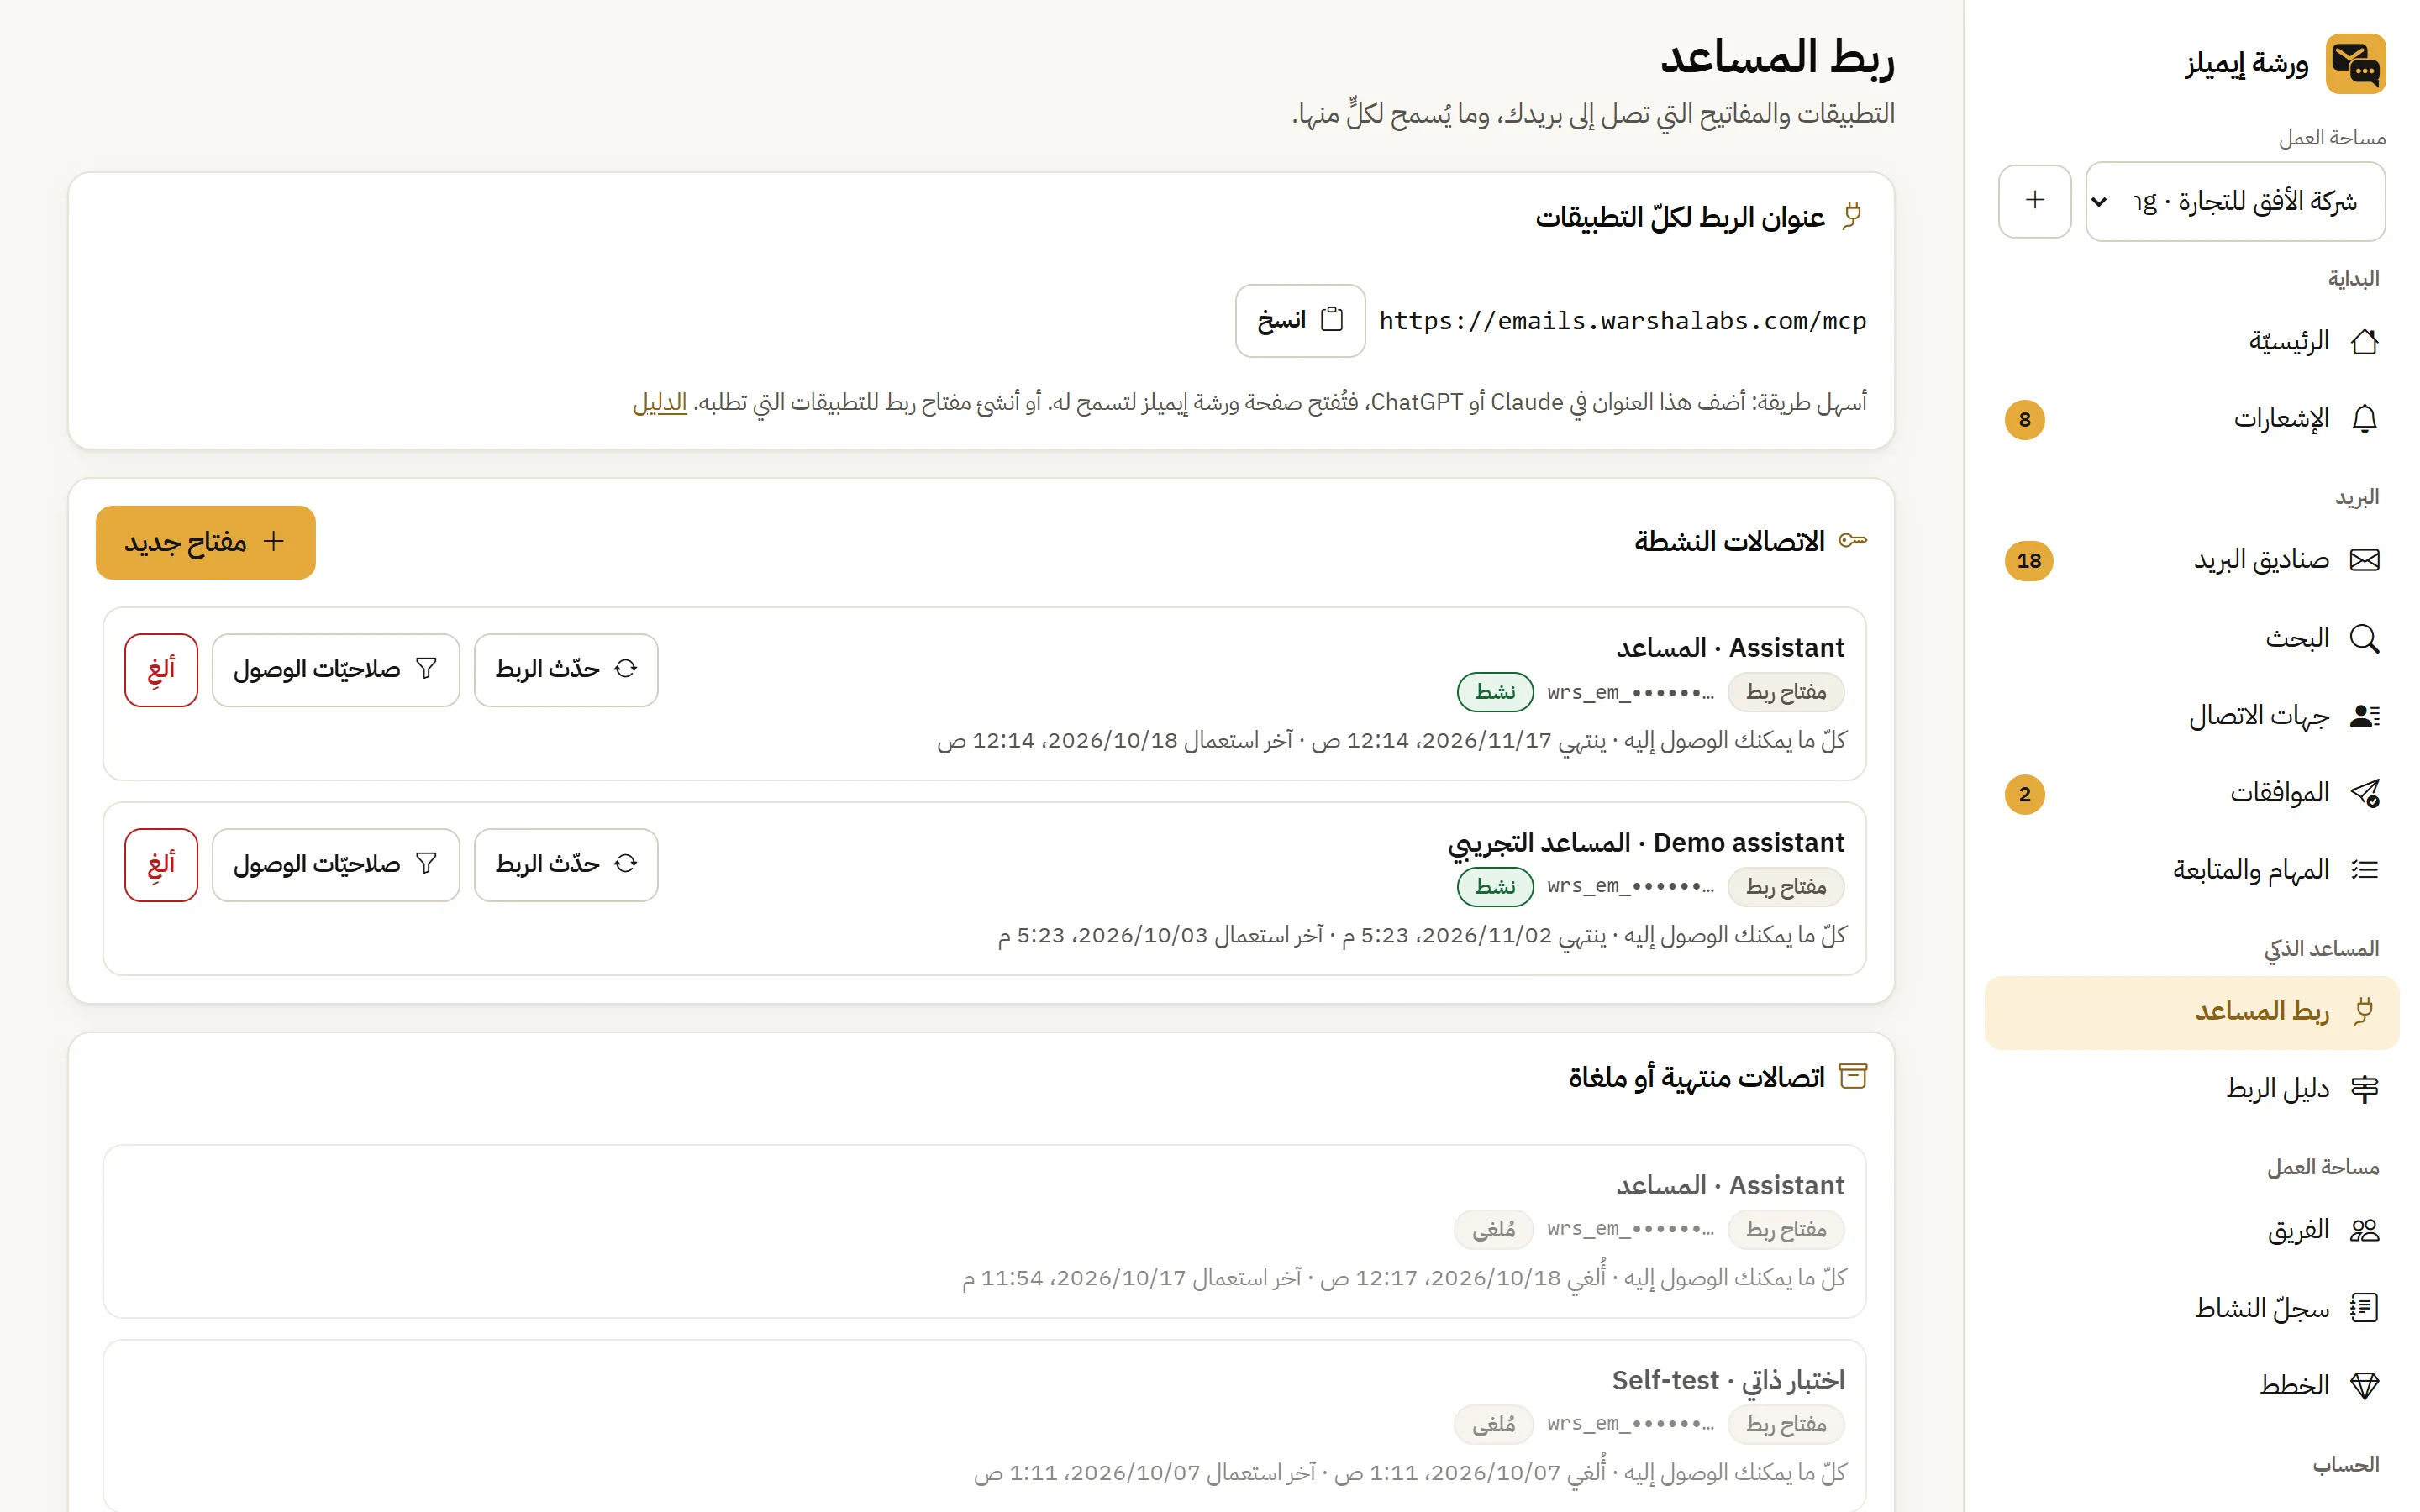Open الرئيسيّة home page
This screenshot has height=1512, width=2420.
tap(2191, 341)
